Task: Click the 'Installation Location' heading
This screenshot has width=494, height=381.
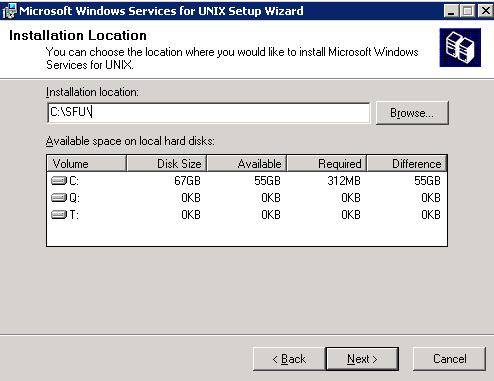Action: coord(78,35)
